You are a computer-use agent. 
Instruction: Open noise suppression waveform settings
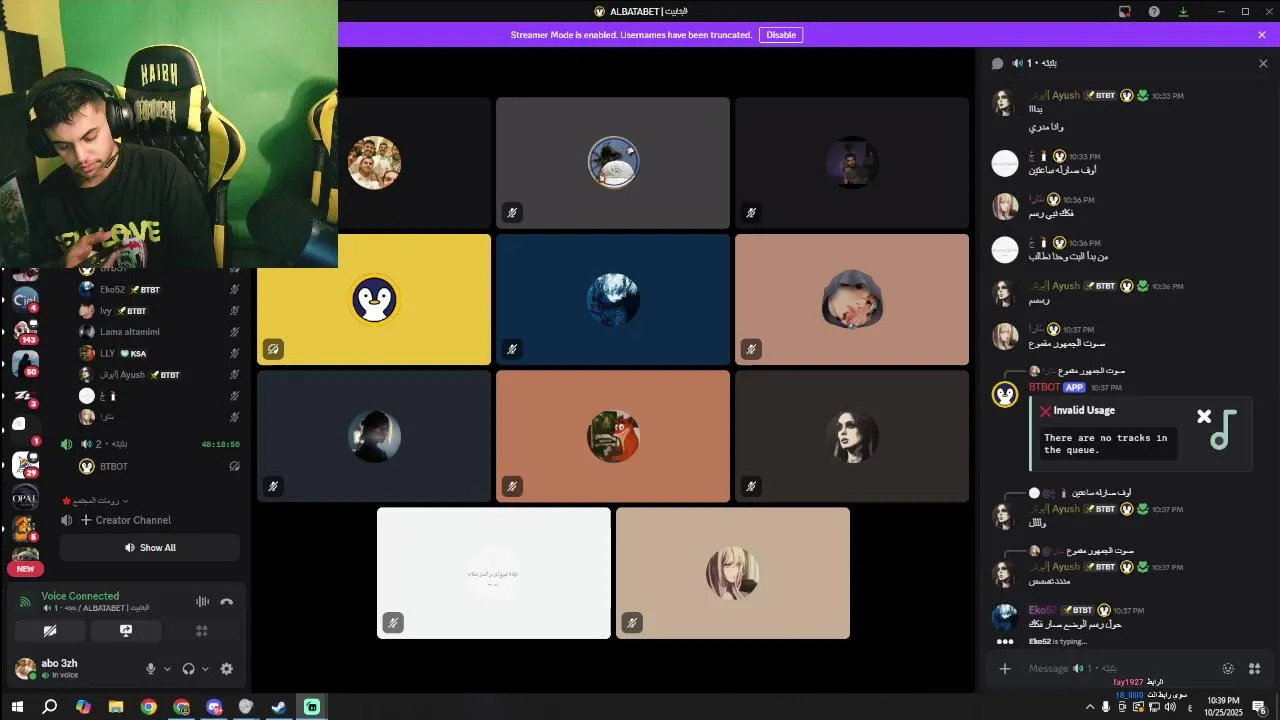202,602
